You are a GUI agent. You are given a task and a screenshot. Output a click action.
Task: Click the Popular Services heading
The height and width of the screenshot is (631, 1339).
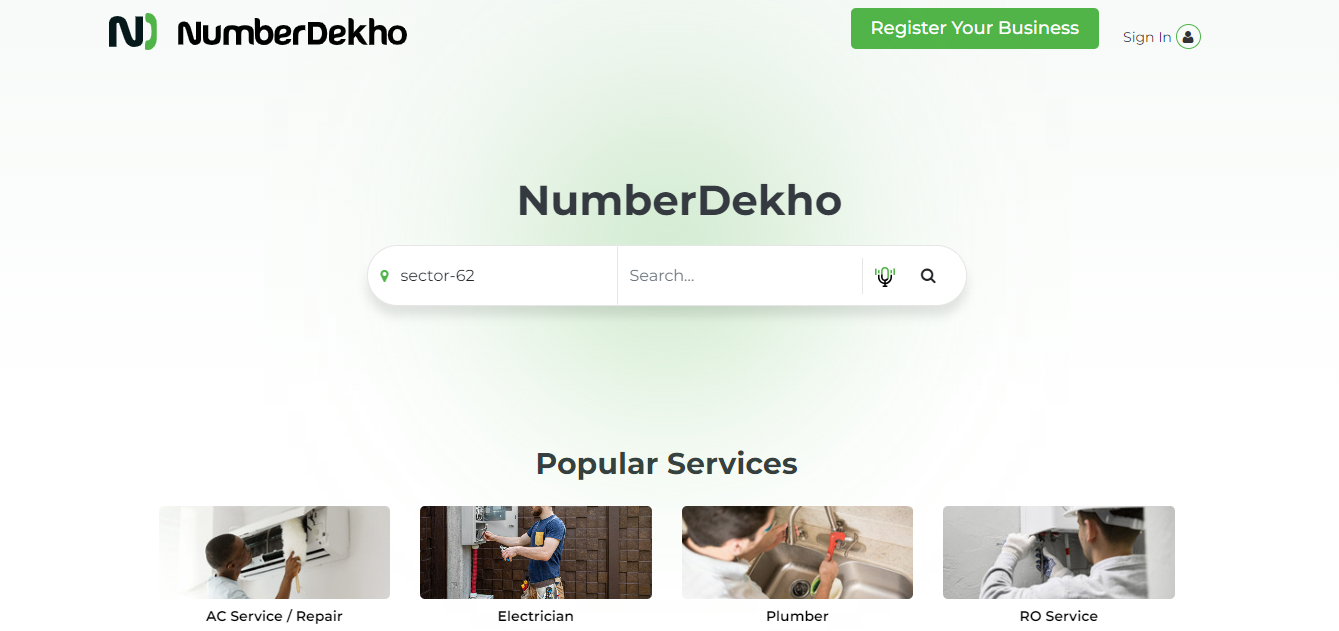coord(667,464)
